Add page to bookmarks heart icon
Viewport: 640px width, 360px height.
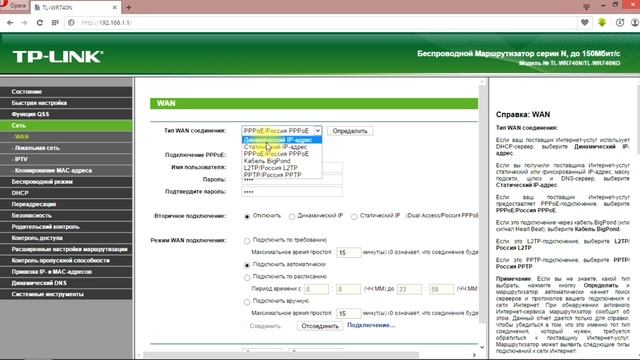tap(584, 22)
